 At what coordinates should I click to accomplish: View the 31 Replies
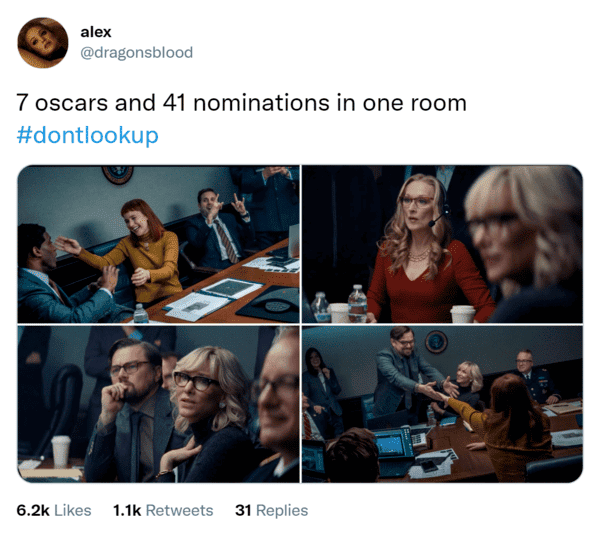[272, 510]
